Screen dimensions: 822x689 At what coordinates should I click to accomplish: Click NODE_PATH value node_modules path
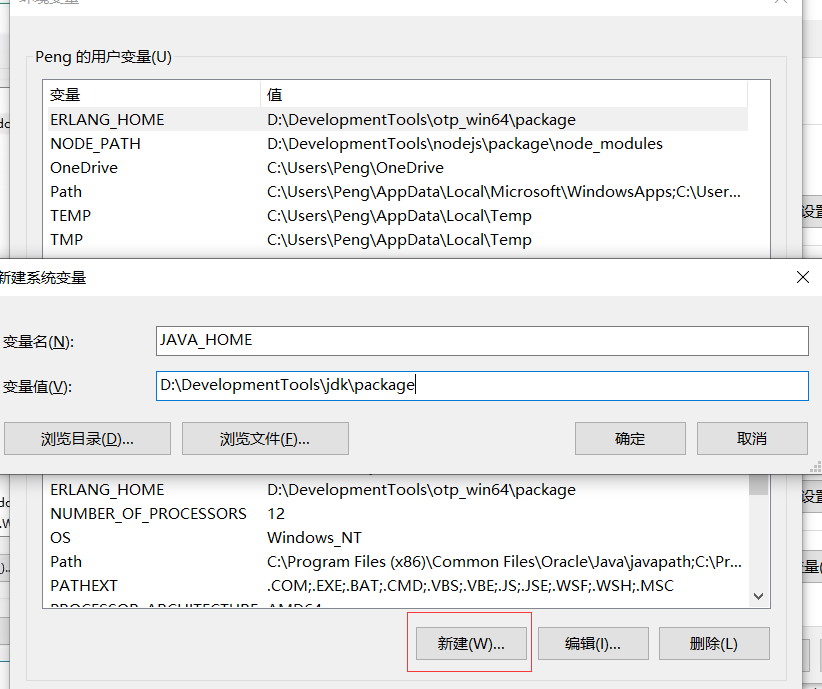[465, 144]
